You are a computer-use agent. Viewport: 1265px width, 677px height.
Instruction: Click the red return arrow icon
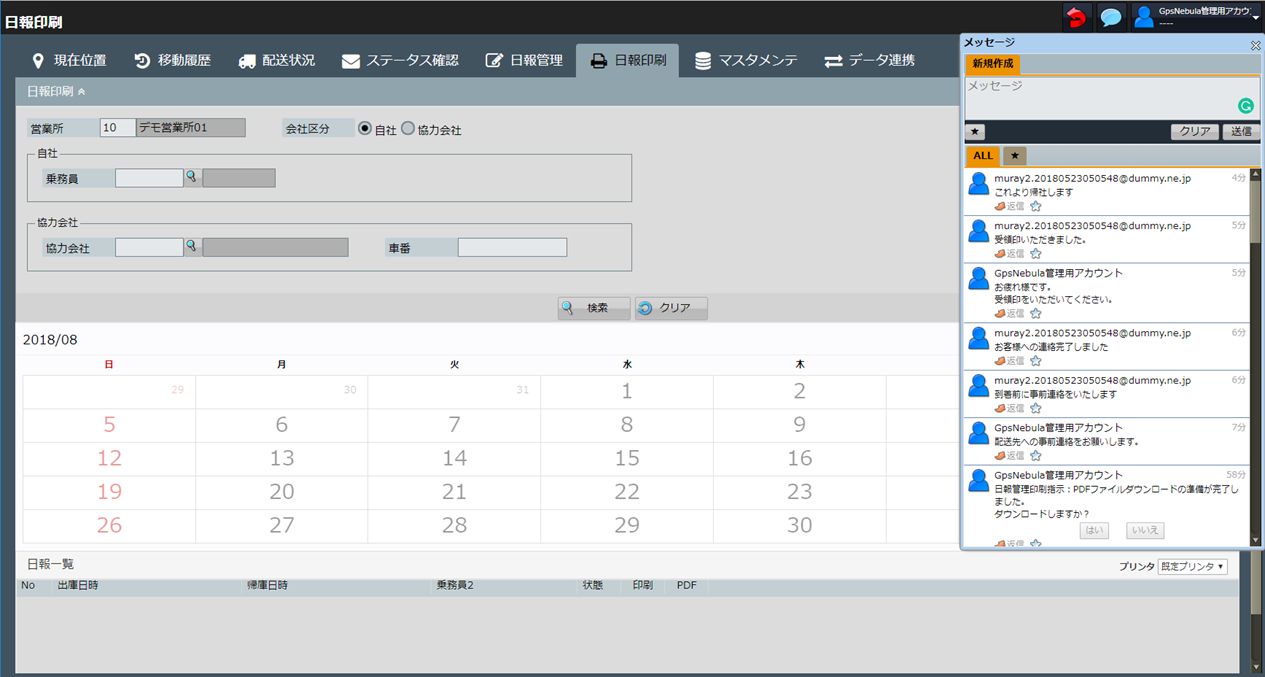tap(1076, 17)
